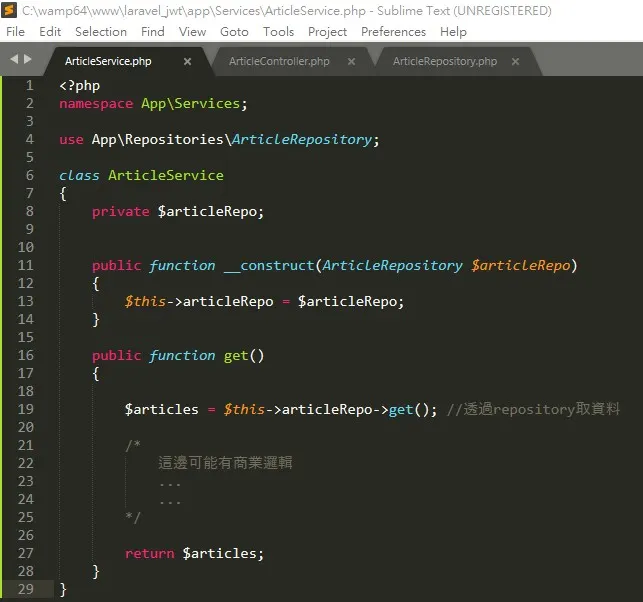Click 'private' keyword on line 8
The height and width of the screenshot is (602, 643).
[x=121, y=212]
